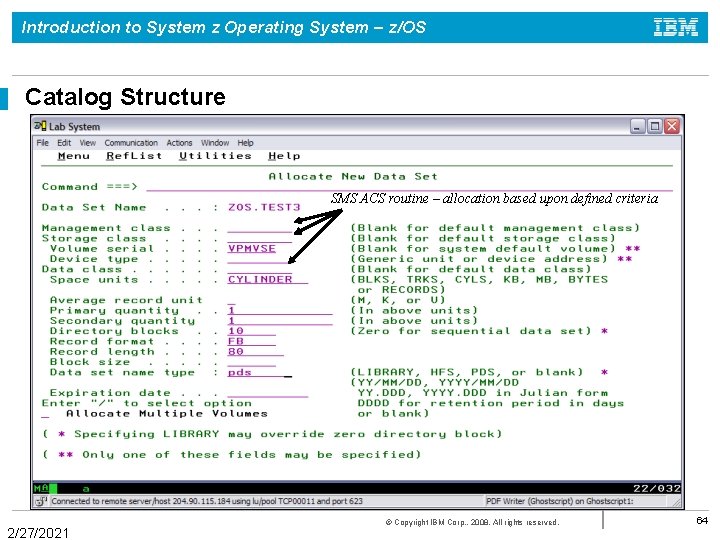720x540 pixels.
Task: Click the Zero for sequential data set hint
Action: (471, 331)
